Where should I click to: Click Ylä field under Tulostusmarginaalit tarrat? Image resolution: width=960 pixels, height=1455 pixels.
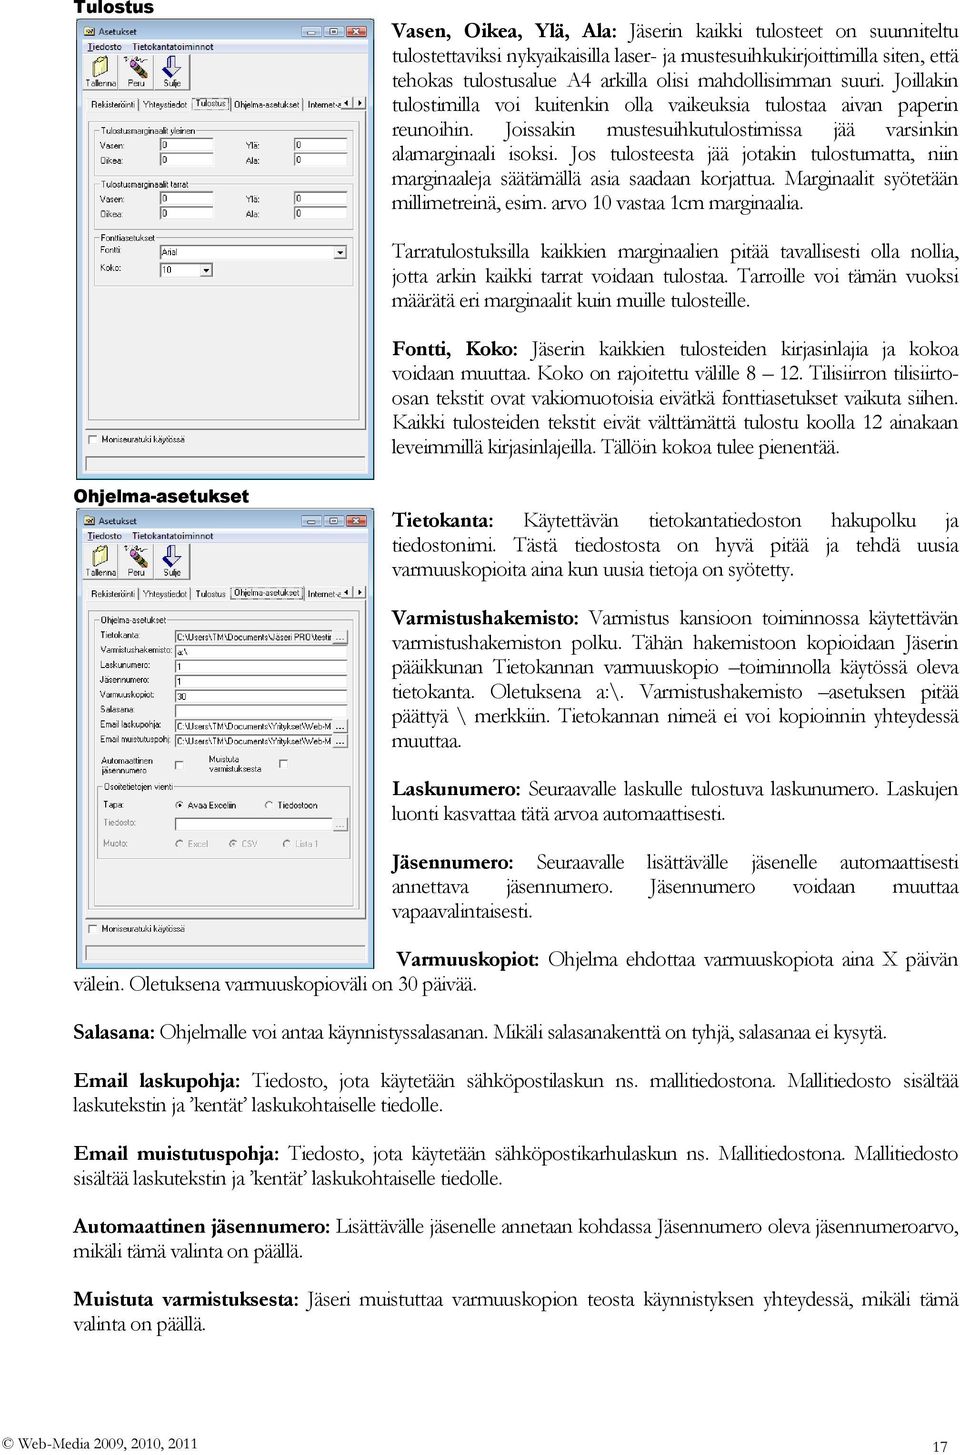tap(321, 198)
